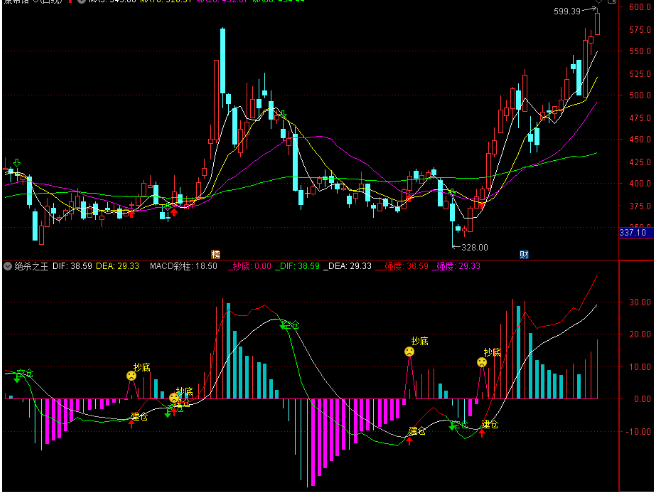Click the 600.0 price axis label
Image resolution: width=654 pixels, height=492 pixels.
[641, 7]
